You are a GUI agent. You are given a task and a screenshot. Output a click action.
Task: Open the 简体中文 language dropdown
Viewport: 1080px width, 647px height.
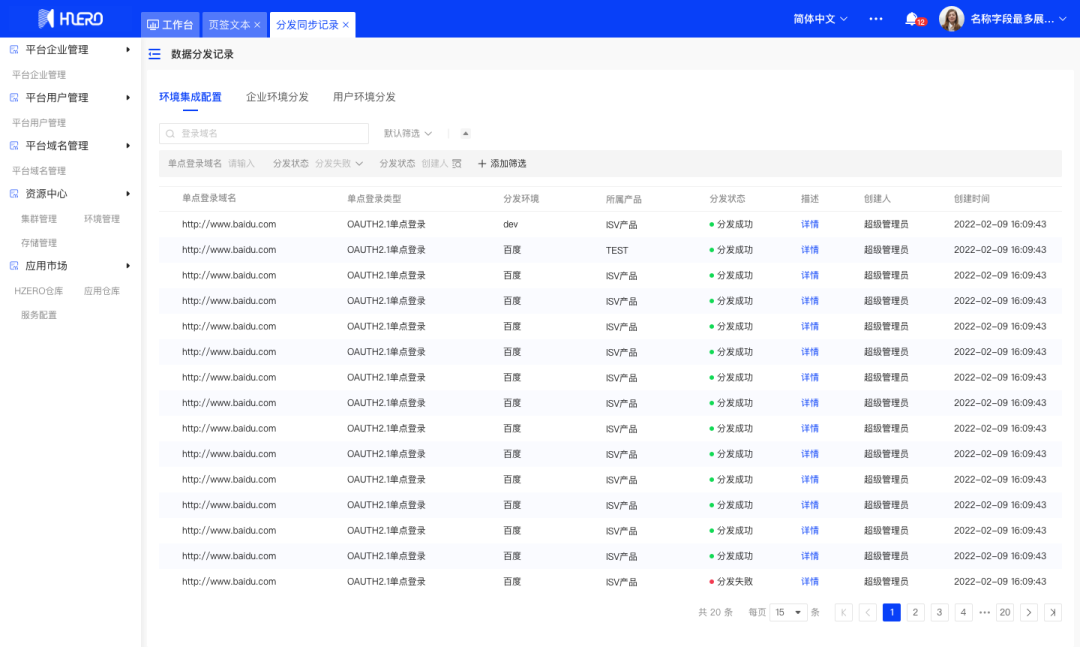coord(820,19)
